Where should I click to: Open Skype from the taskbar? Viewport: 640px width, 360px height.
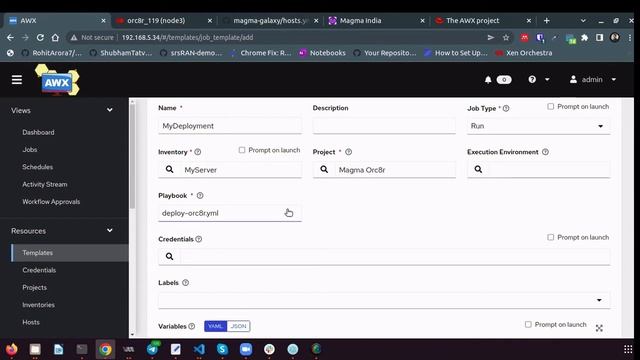[222, 349]
